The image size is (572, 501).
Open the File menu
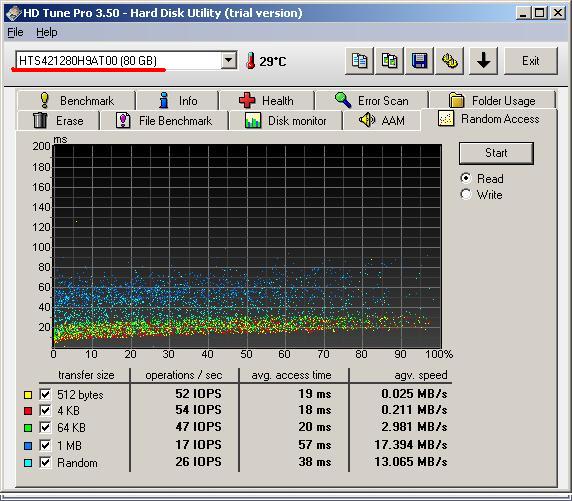pos(15,32)
